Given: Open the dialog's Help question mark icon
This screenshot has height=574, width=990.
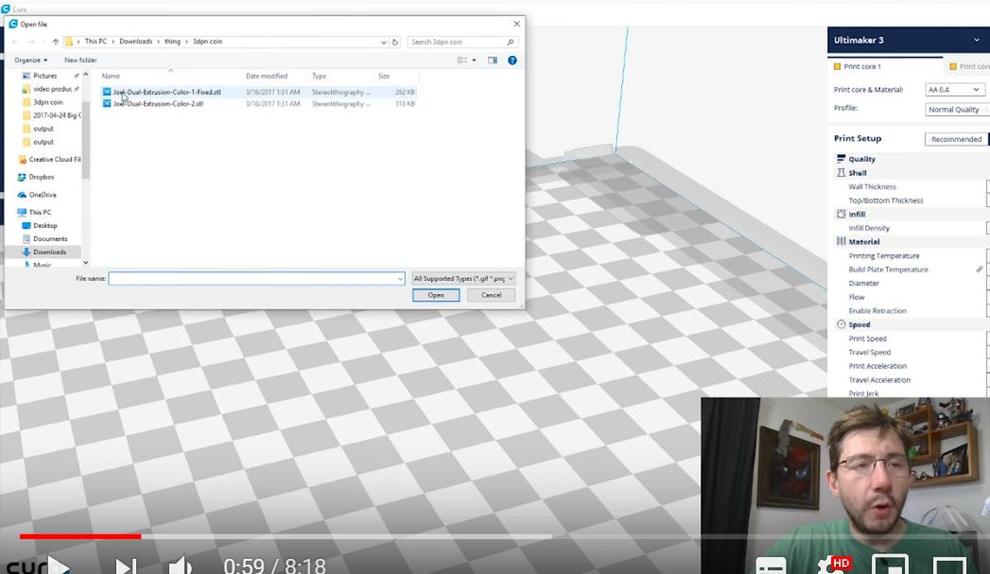Looking at the screenshot, I should [512, 60].
